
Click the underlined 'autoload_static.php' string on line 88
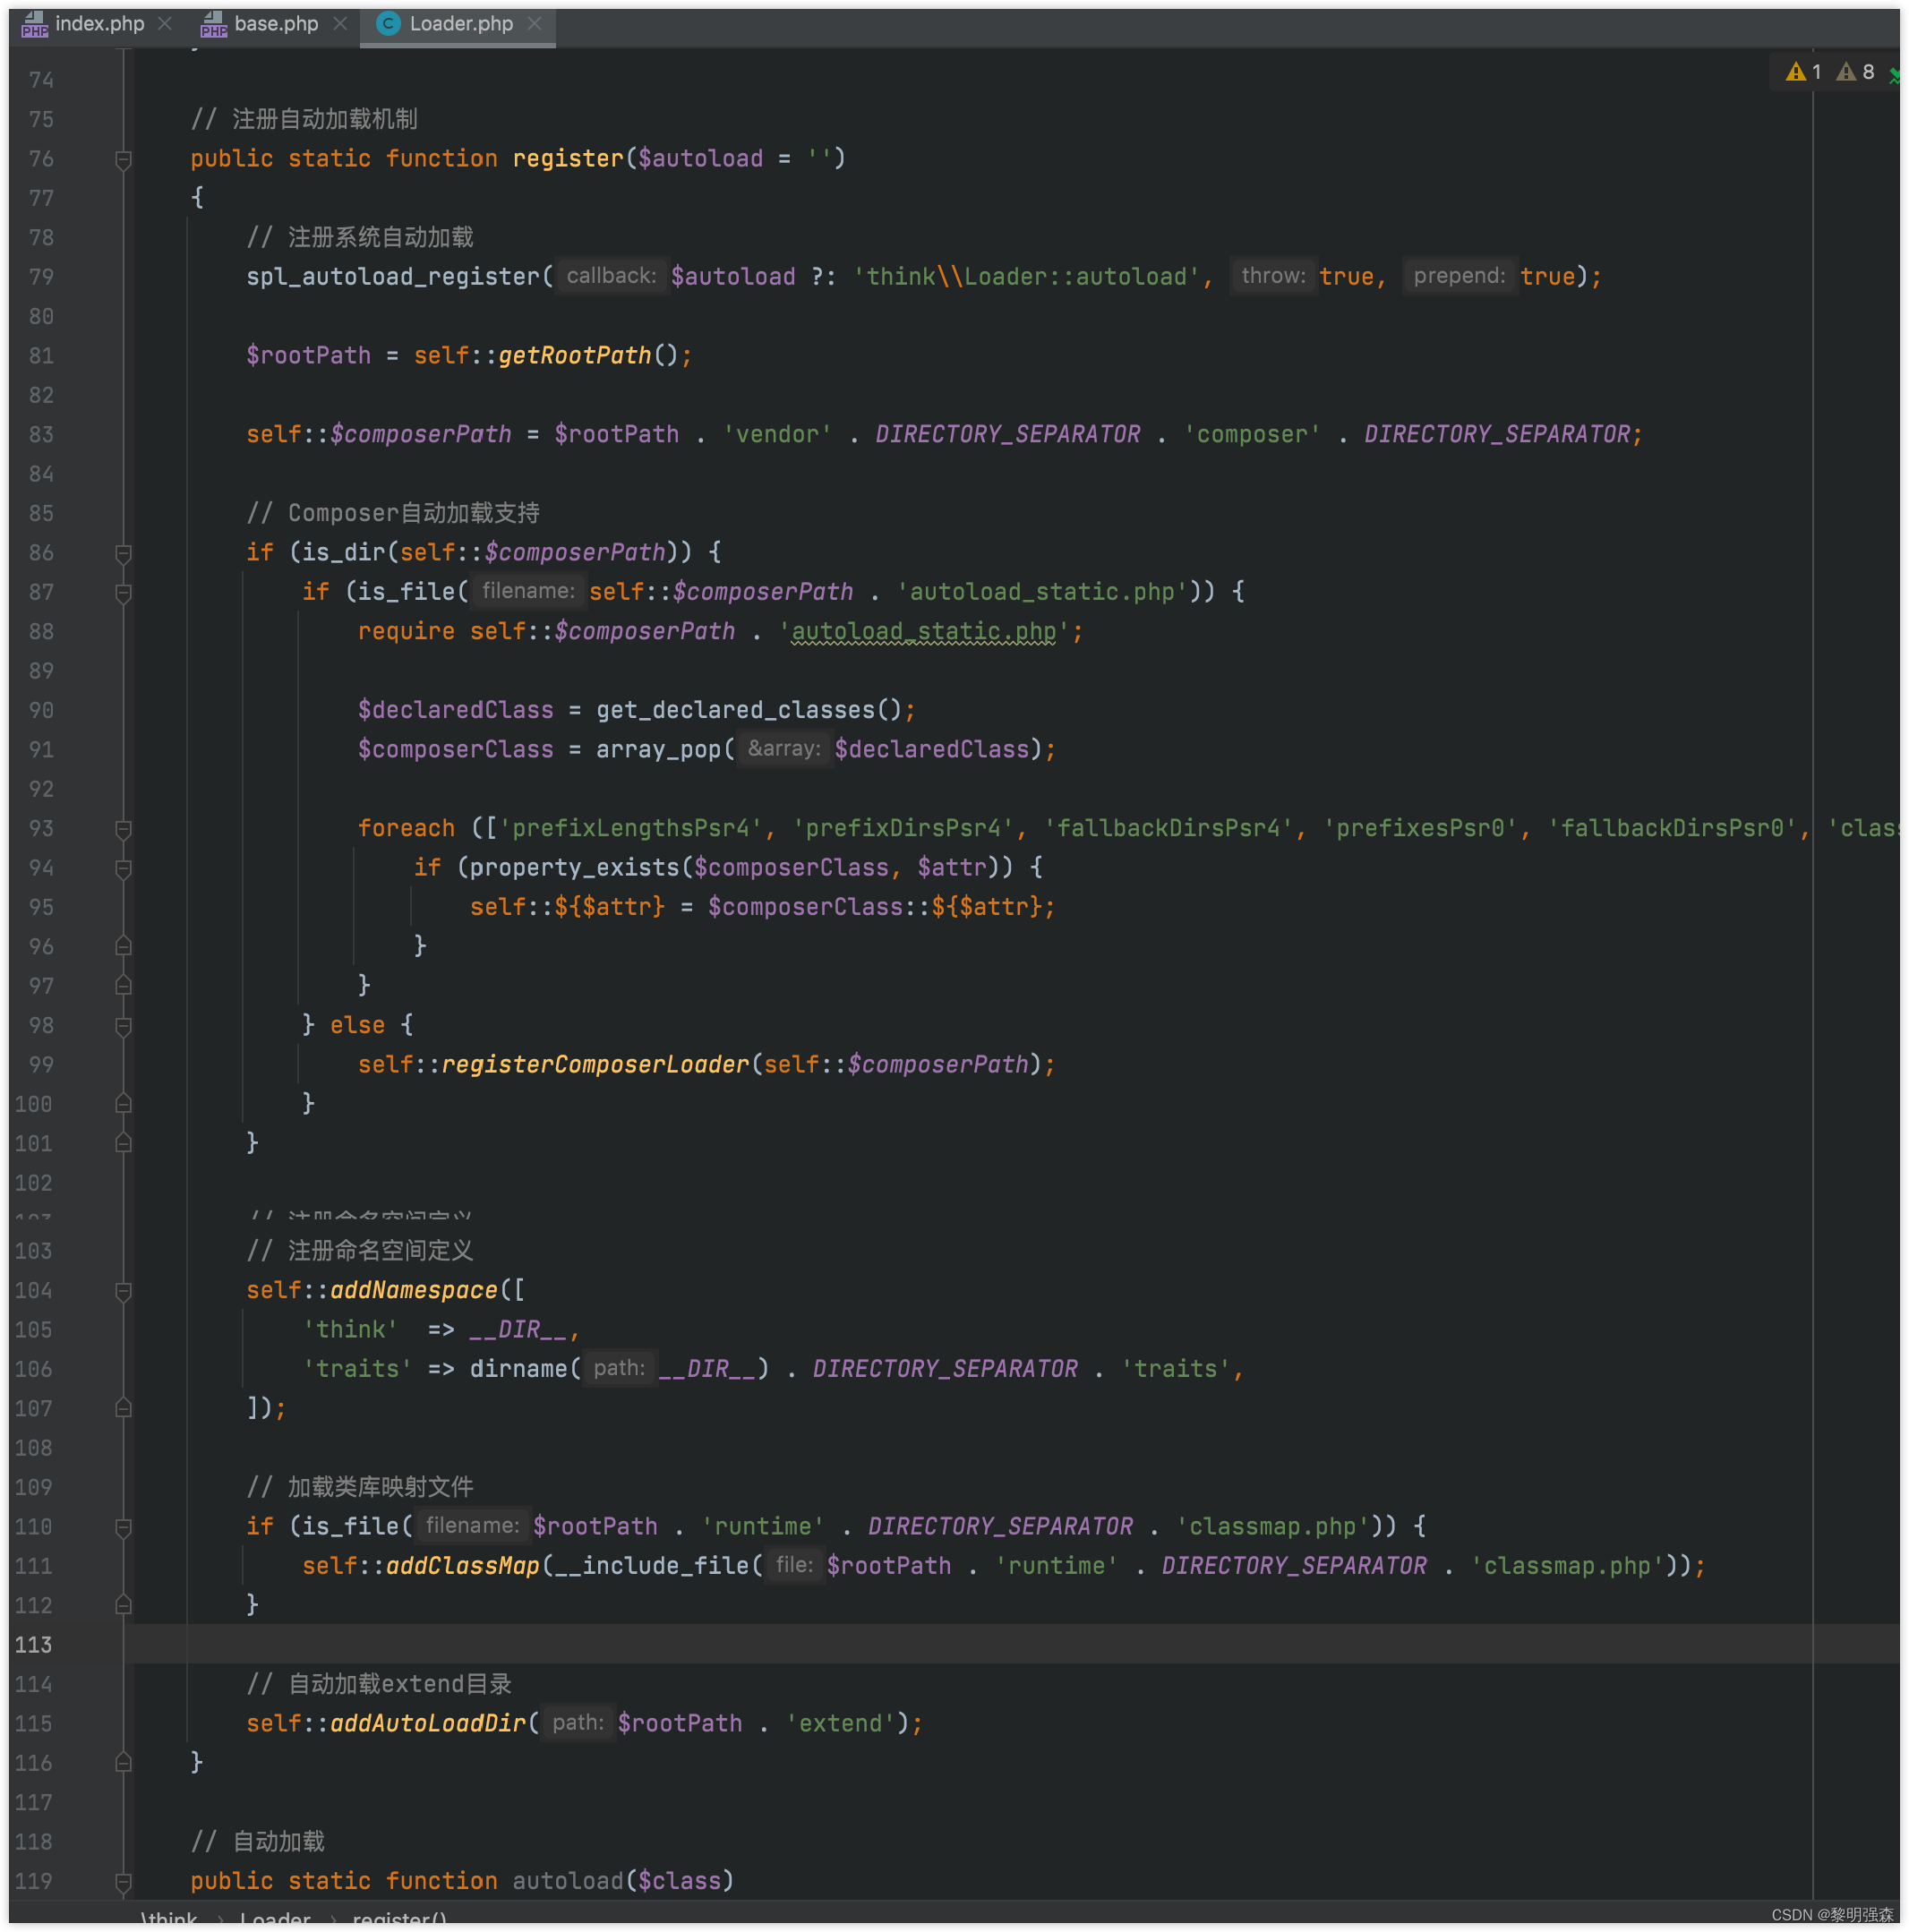coord(924,631)
